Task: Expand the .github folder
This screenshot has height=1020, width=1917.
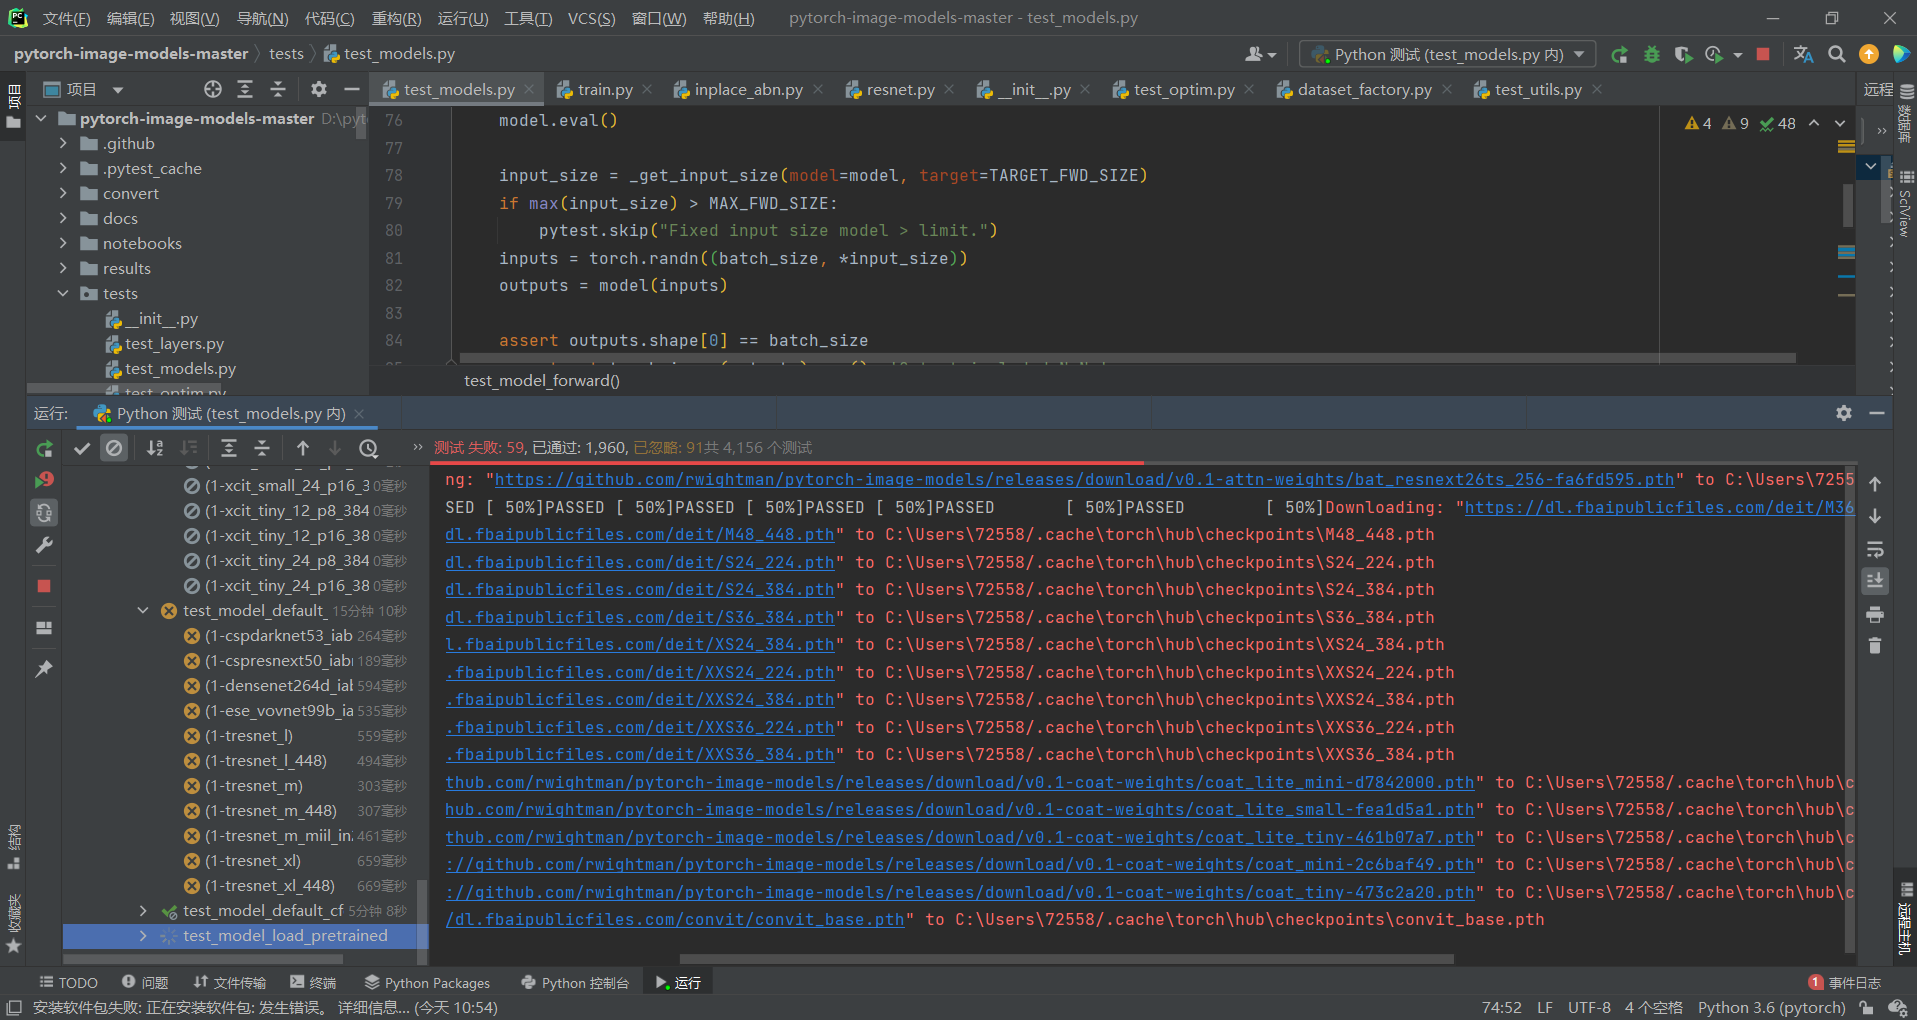Action: pos(63,143)
